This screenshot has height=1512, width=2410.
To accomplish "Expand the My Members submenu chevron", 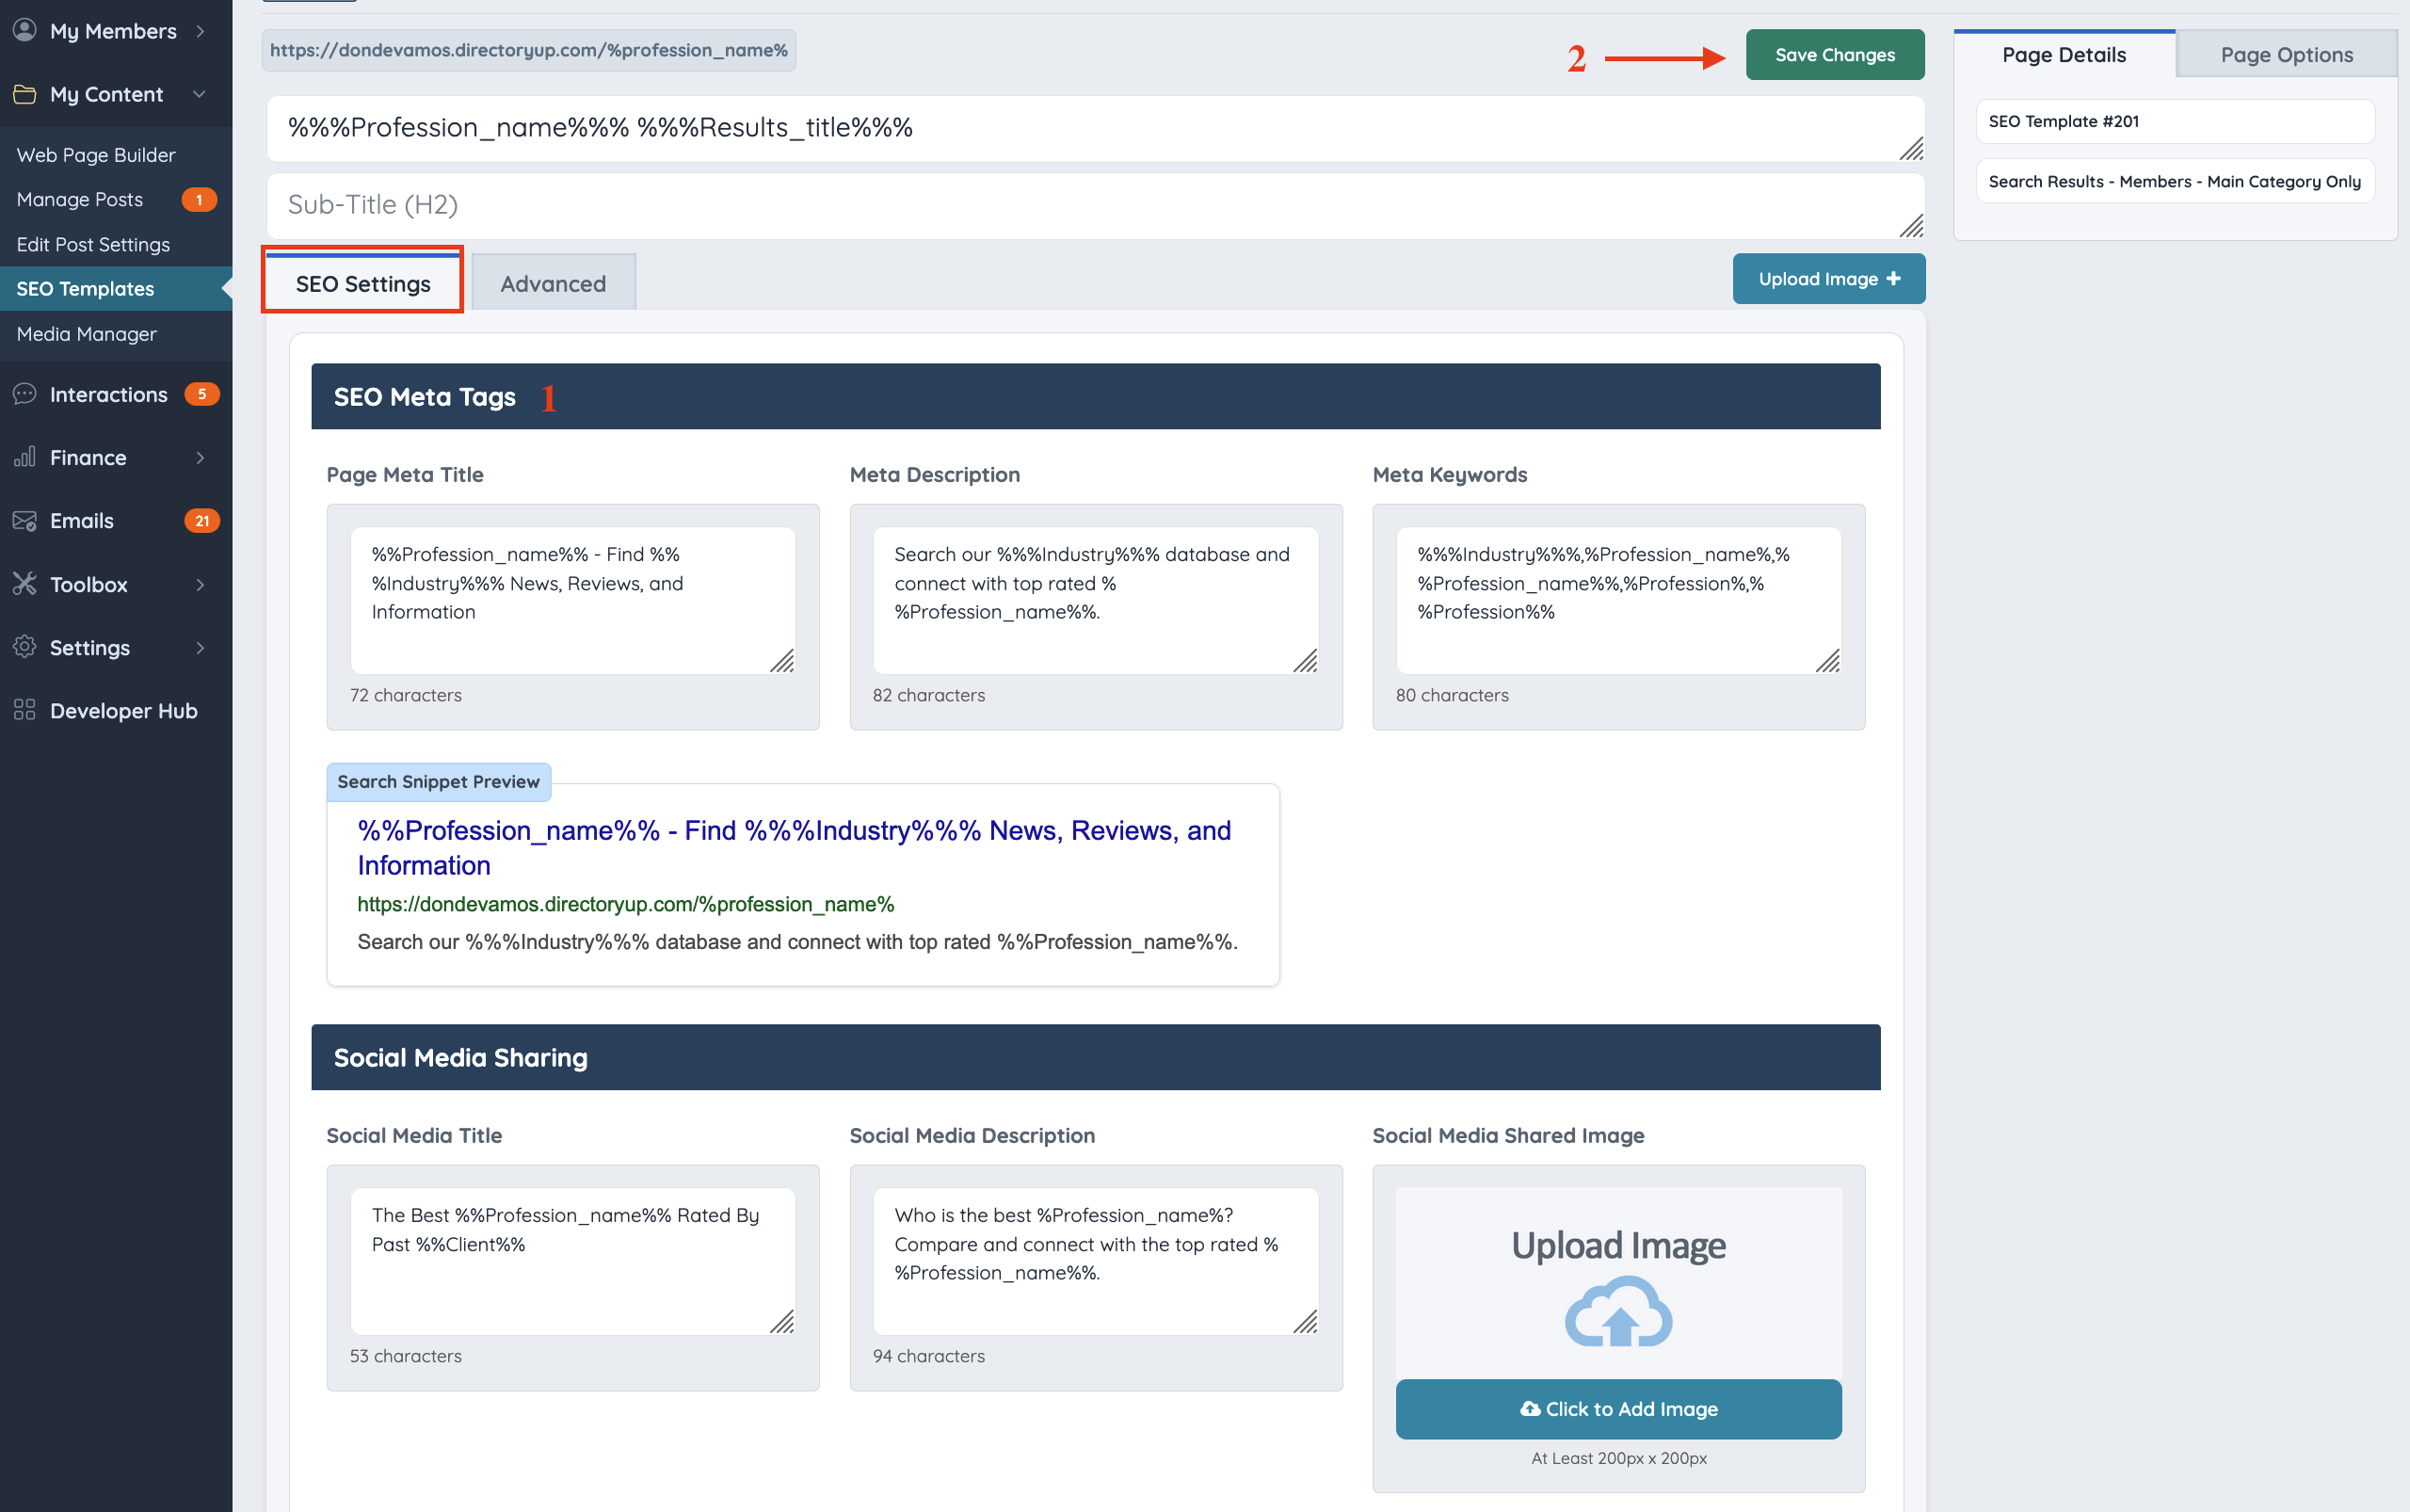I will tap(201, 31).
